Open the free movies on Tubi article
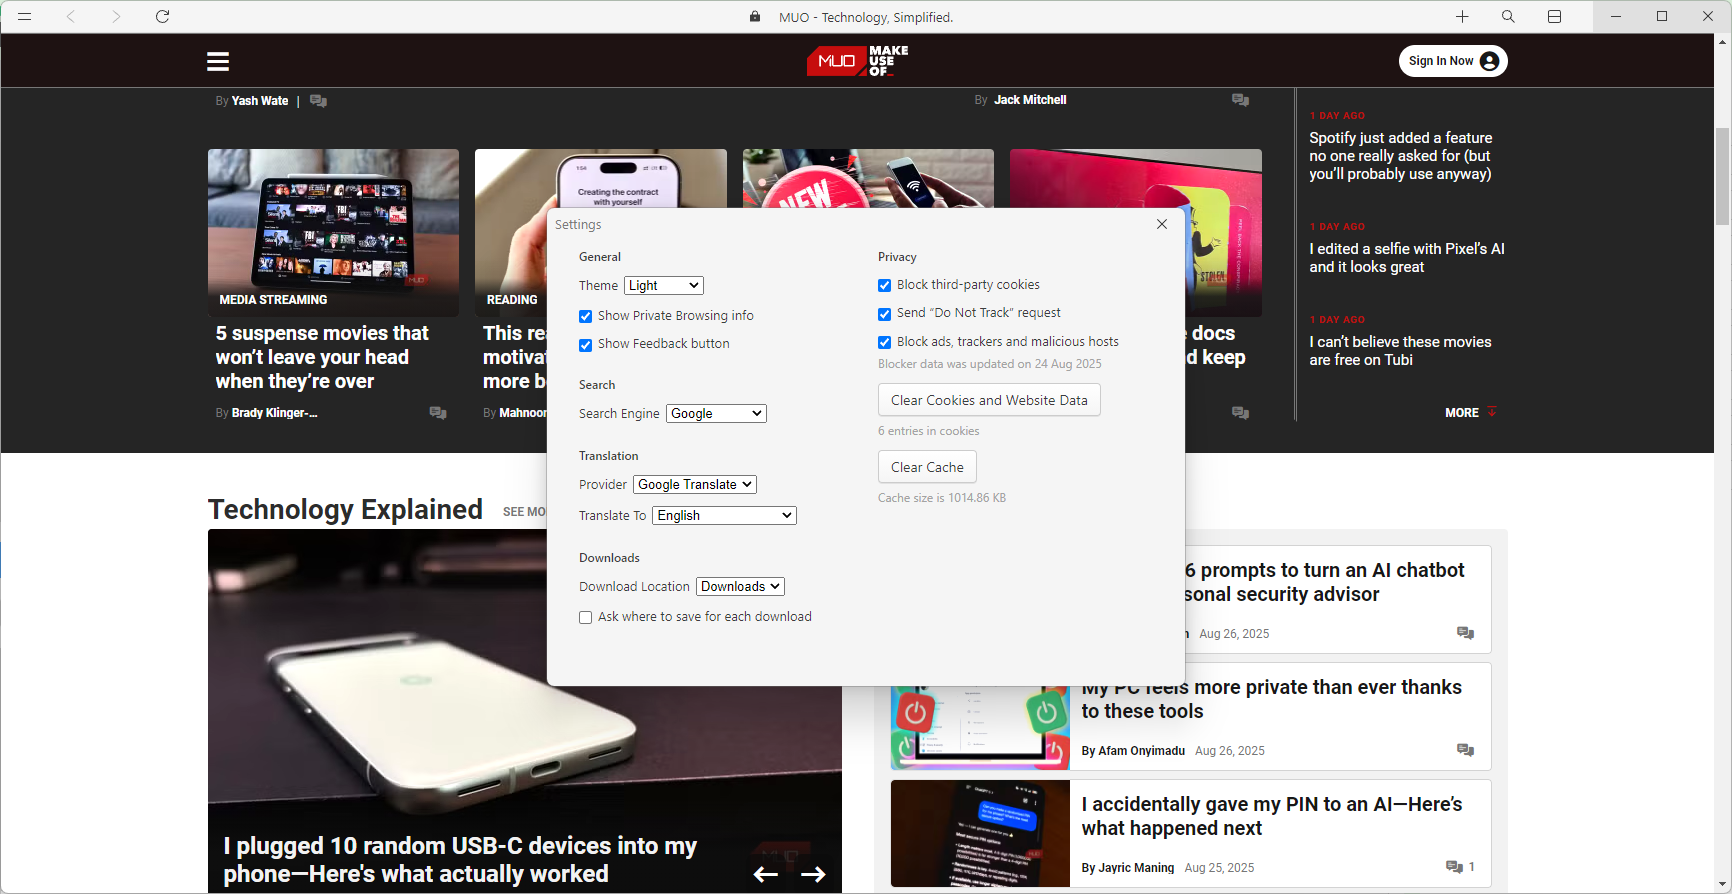Screen dimensions: 1732x894 click(x=1400, y=351)
